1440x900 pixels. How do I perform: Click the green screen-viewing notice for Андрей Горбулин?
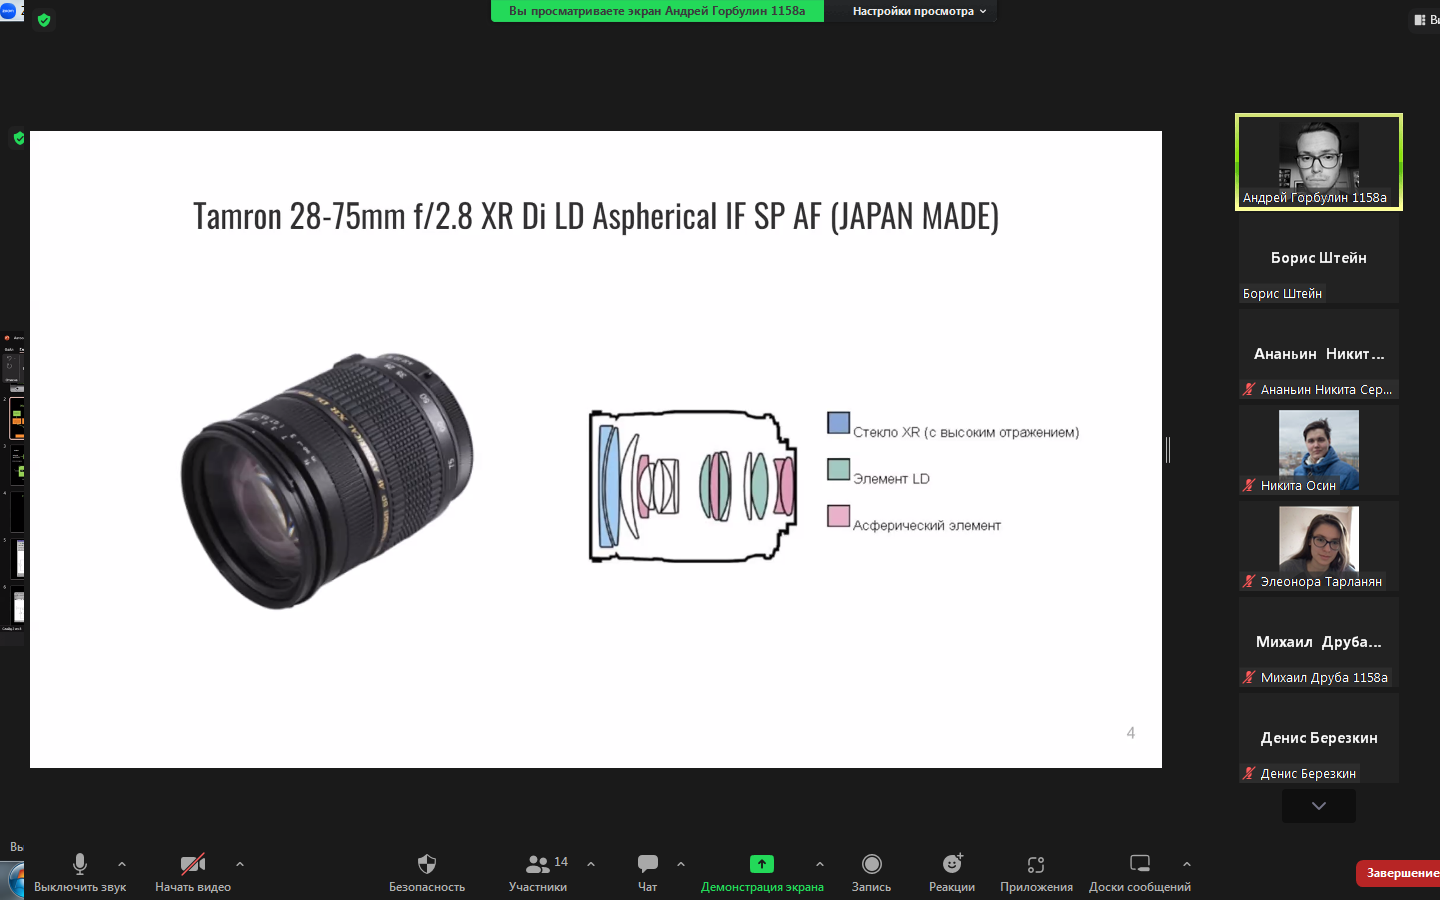pos(657,11)
